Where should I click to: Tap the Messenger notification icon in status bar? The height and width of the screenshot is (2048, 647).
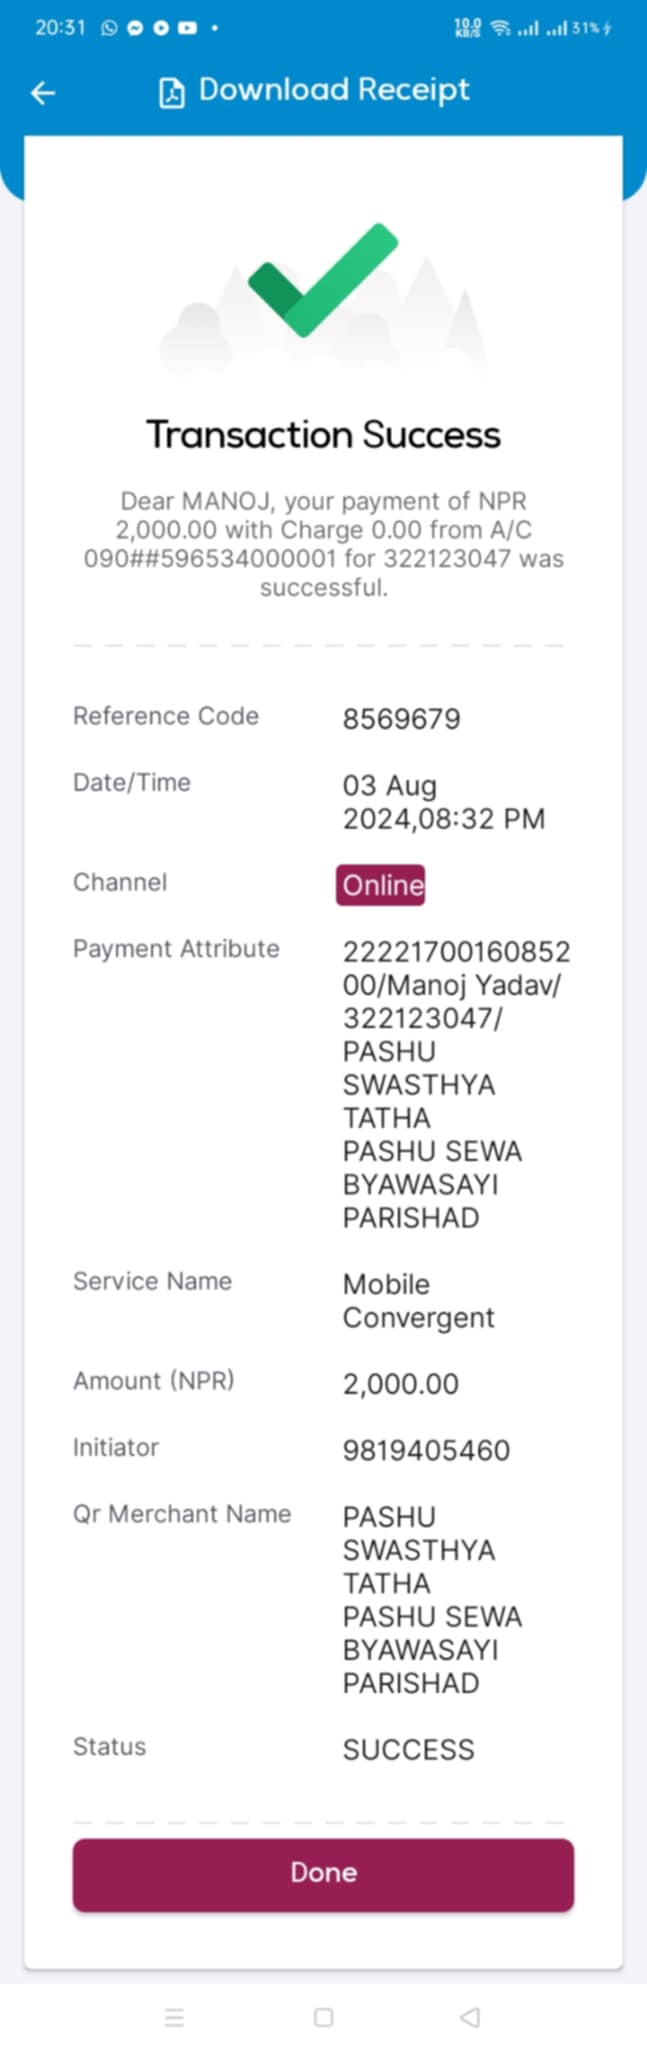coord(135,28)
